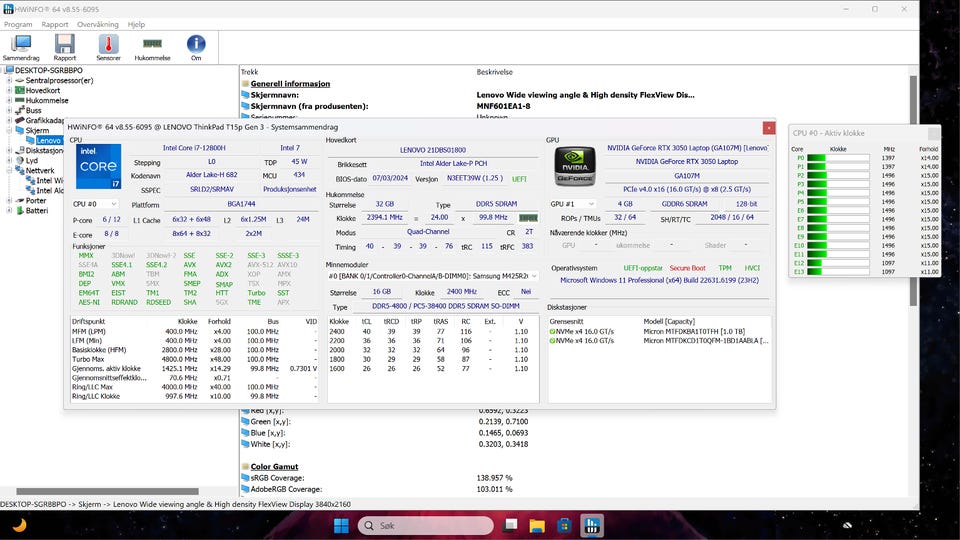This screenshot has width=960, height=540.
Task: Click the Porter tree icon
Action: coord(20,200)
